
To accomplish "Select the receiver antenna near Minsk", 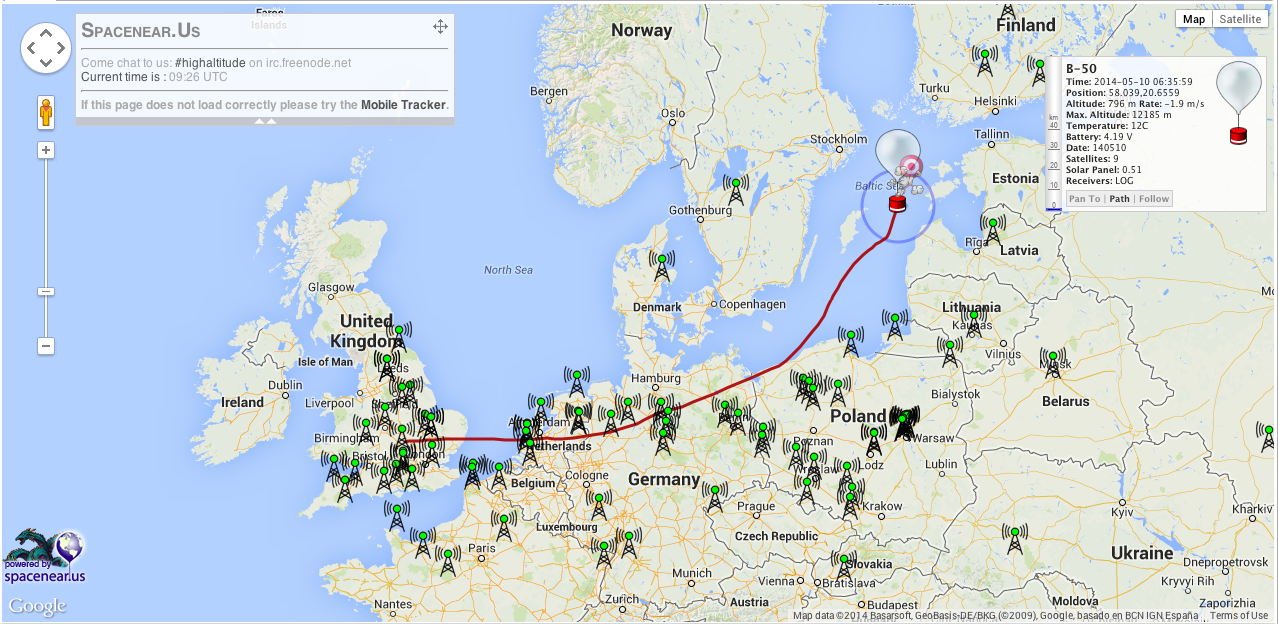I will (1052, 362).
